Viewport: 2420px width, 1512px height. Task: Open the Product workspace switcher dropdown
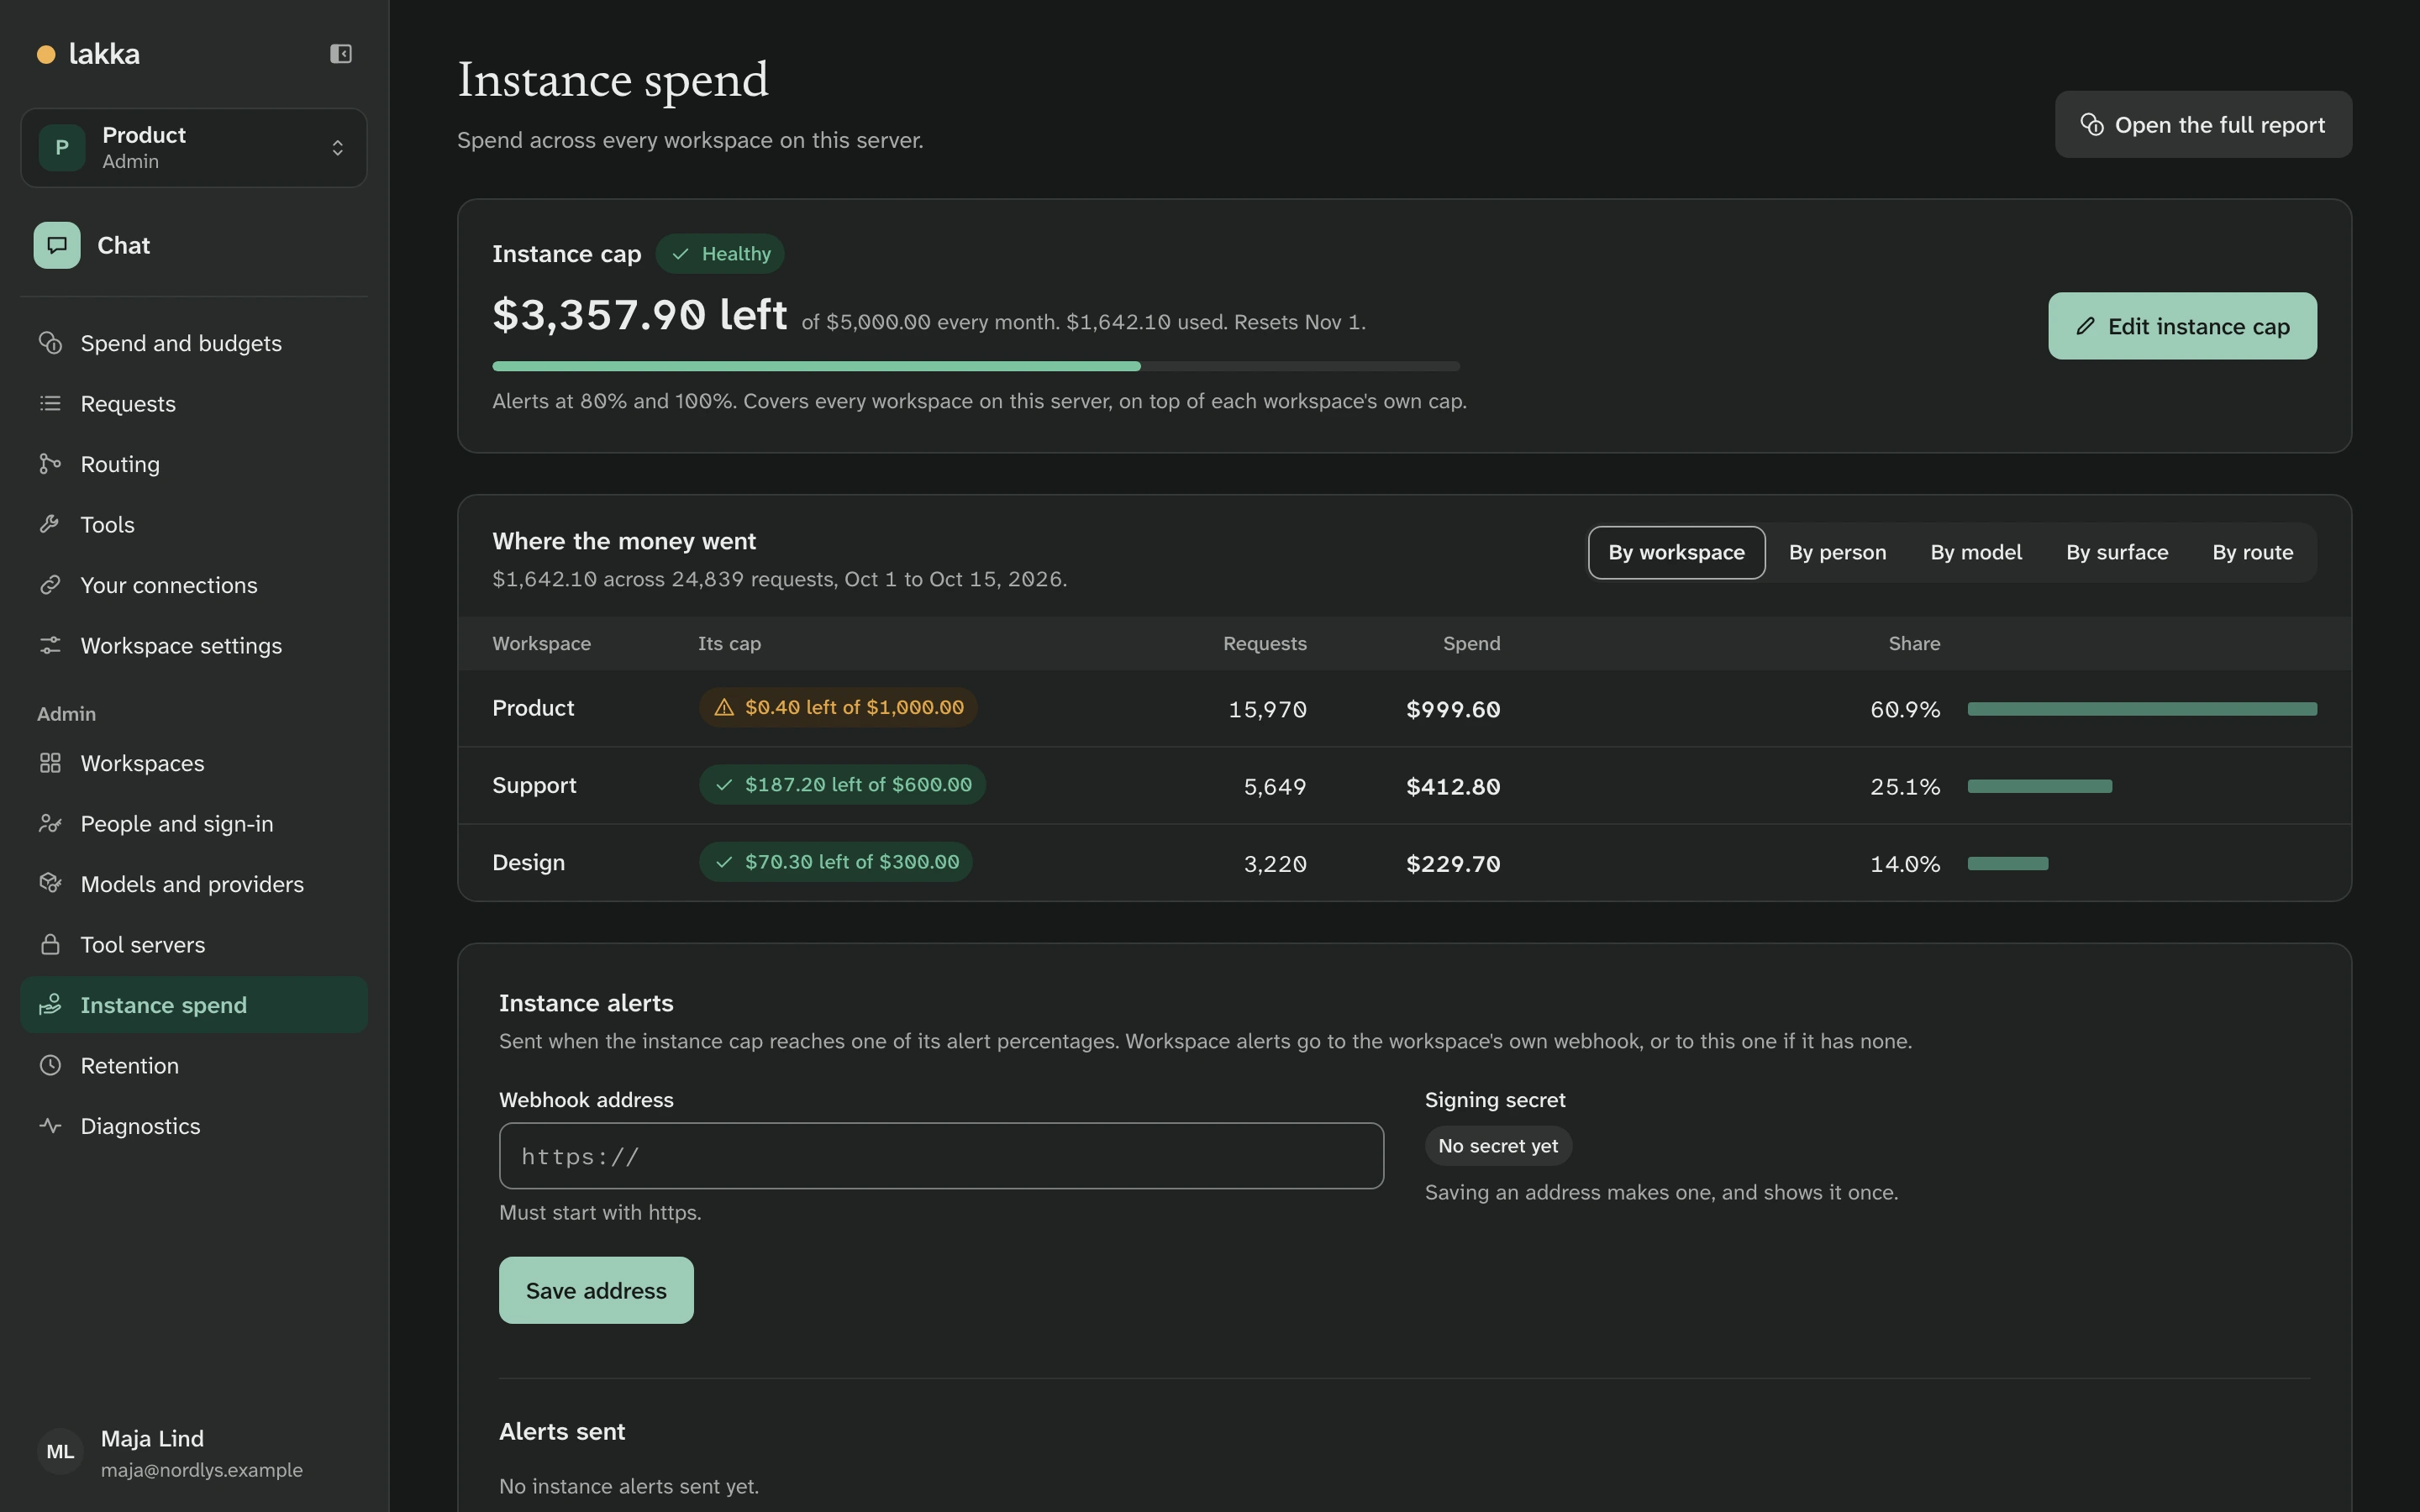pos(194,148)
